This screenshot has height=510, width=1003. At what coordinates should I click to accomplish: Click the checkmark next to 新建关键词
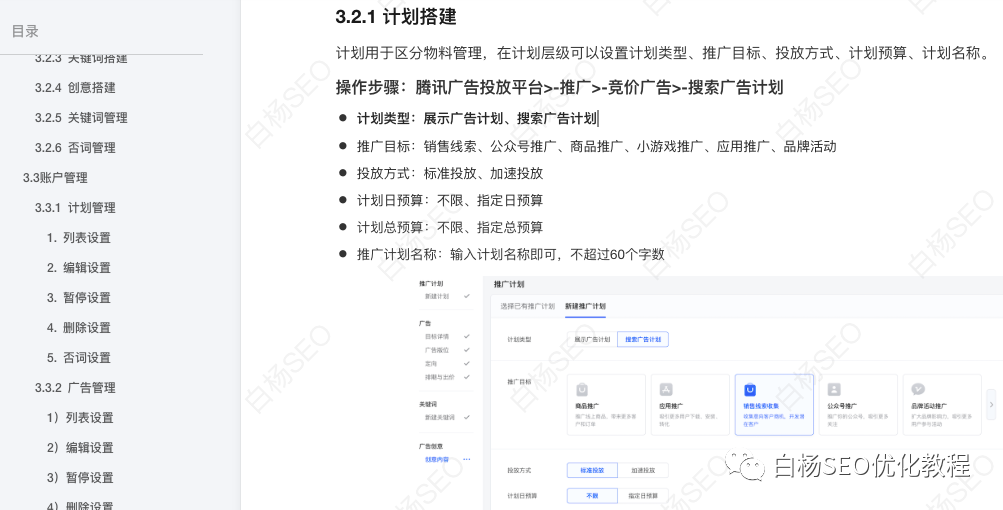tap(467, 417)
